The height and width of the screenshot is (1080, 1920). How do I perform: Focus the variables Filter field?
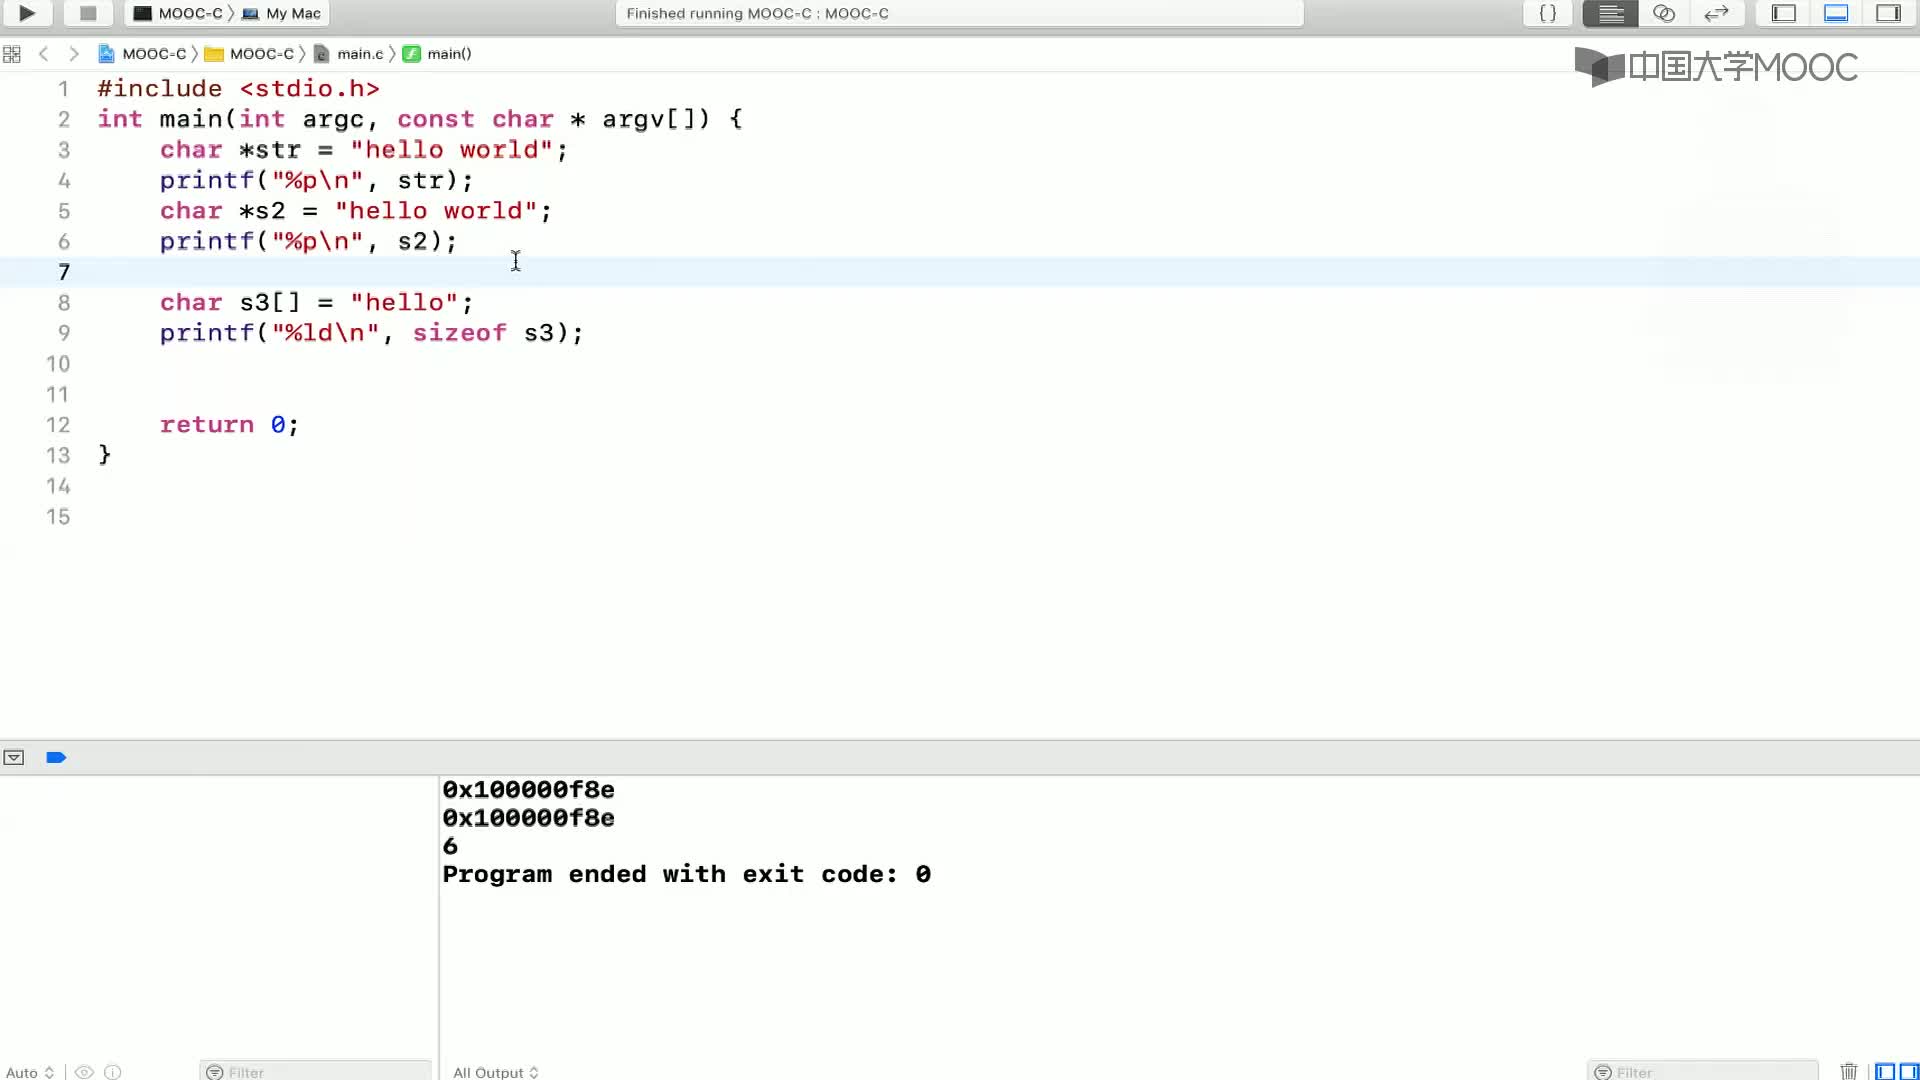[315, 1072]
